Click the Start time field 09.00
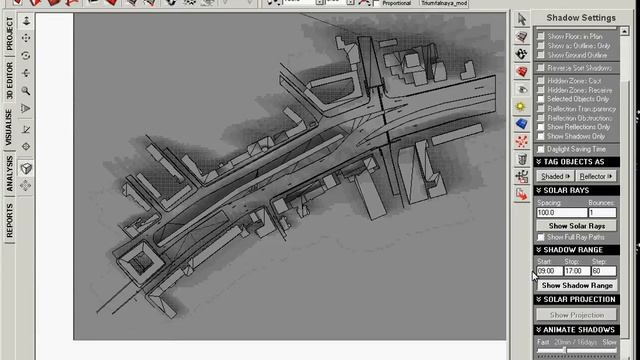Image resolution: width=640 pixels, height=360 pixels. pyautogui.click(x=549, y=271)
